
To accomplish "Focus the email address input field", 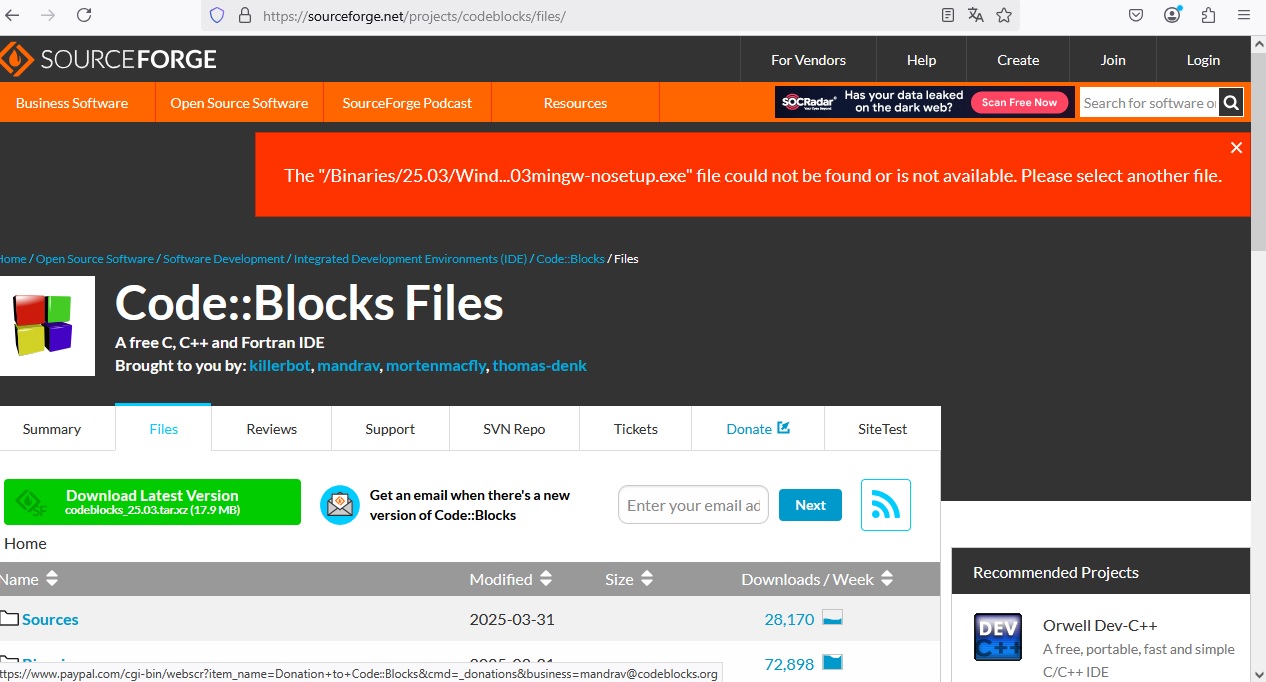I will (x=693, y=505).
